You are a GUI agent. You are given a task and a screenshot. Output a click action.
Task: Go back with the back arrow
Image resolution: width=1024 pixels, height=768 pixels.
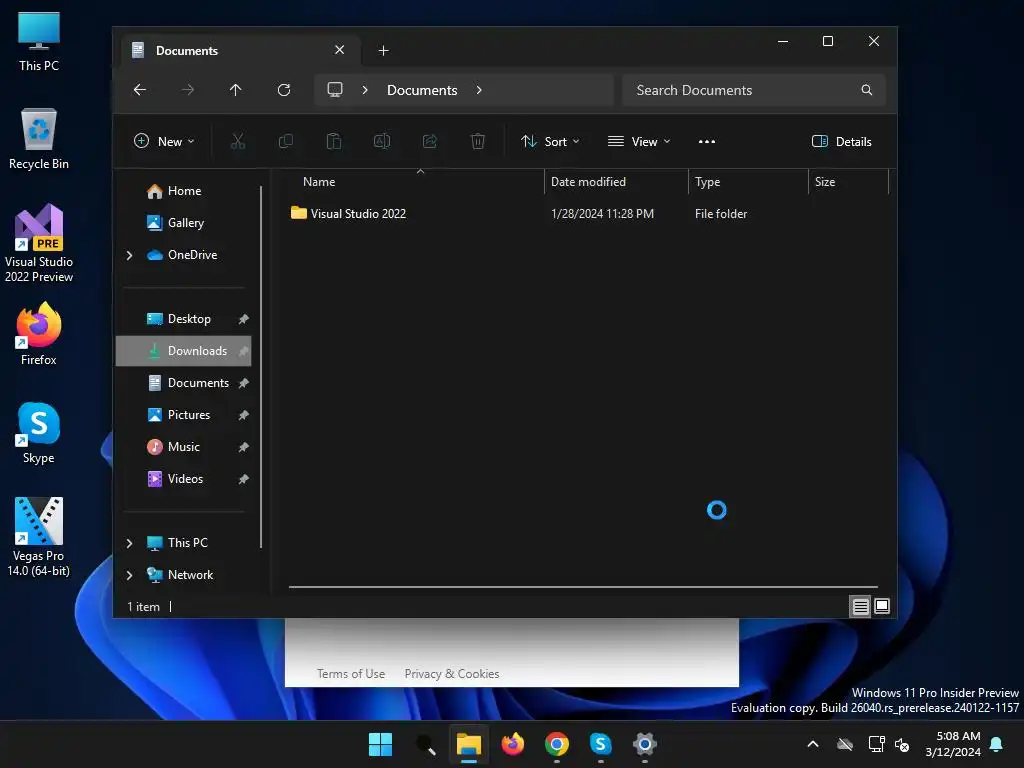click(x=140, y=90)
